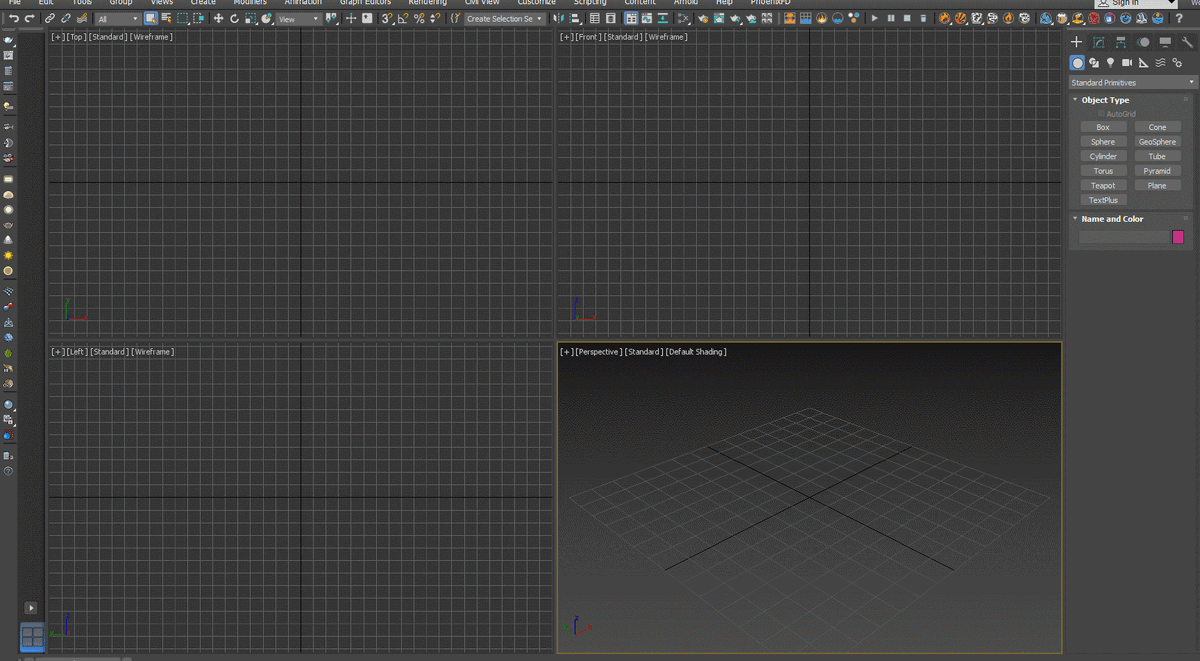Viewport: 1200px width, 661px height.
Task: Click the Mirror tool icon
Action: pos(558,18)
